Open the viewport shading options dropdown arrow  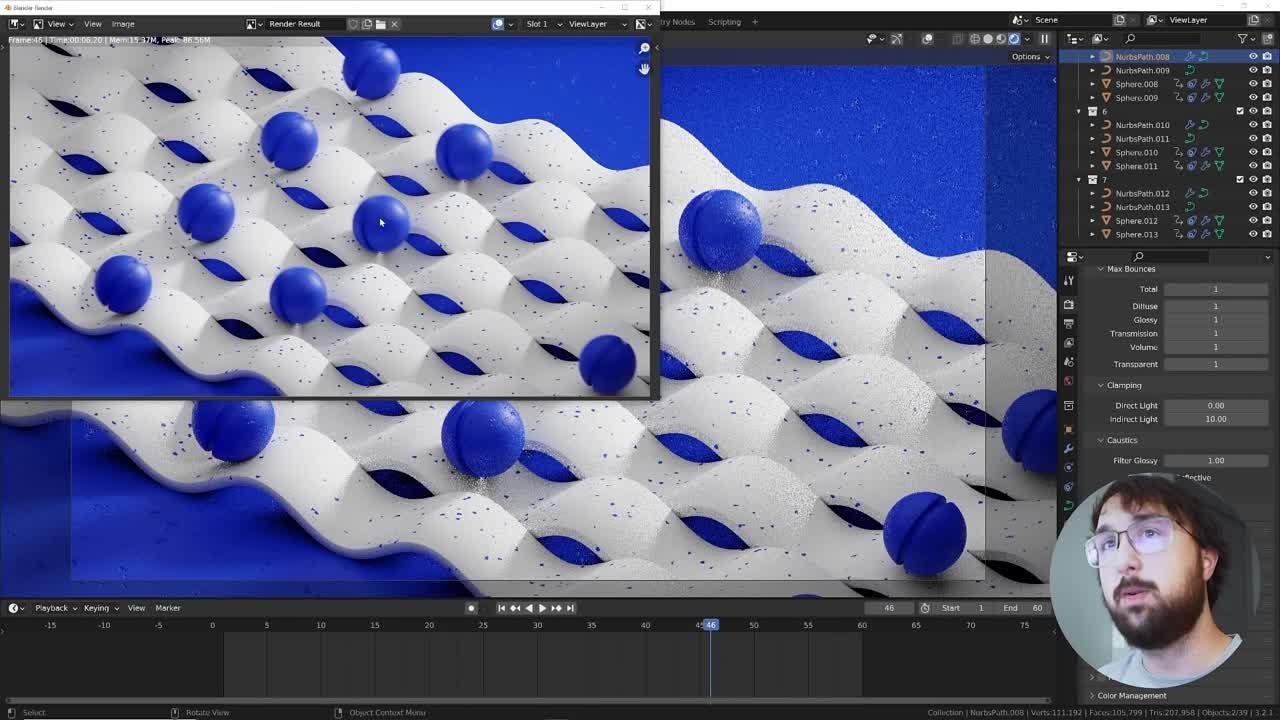pos(1027,39)
